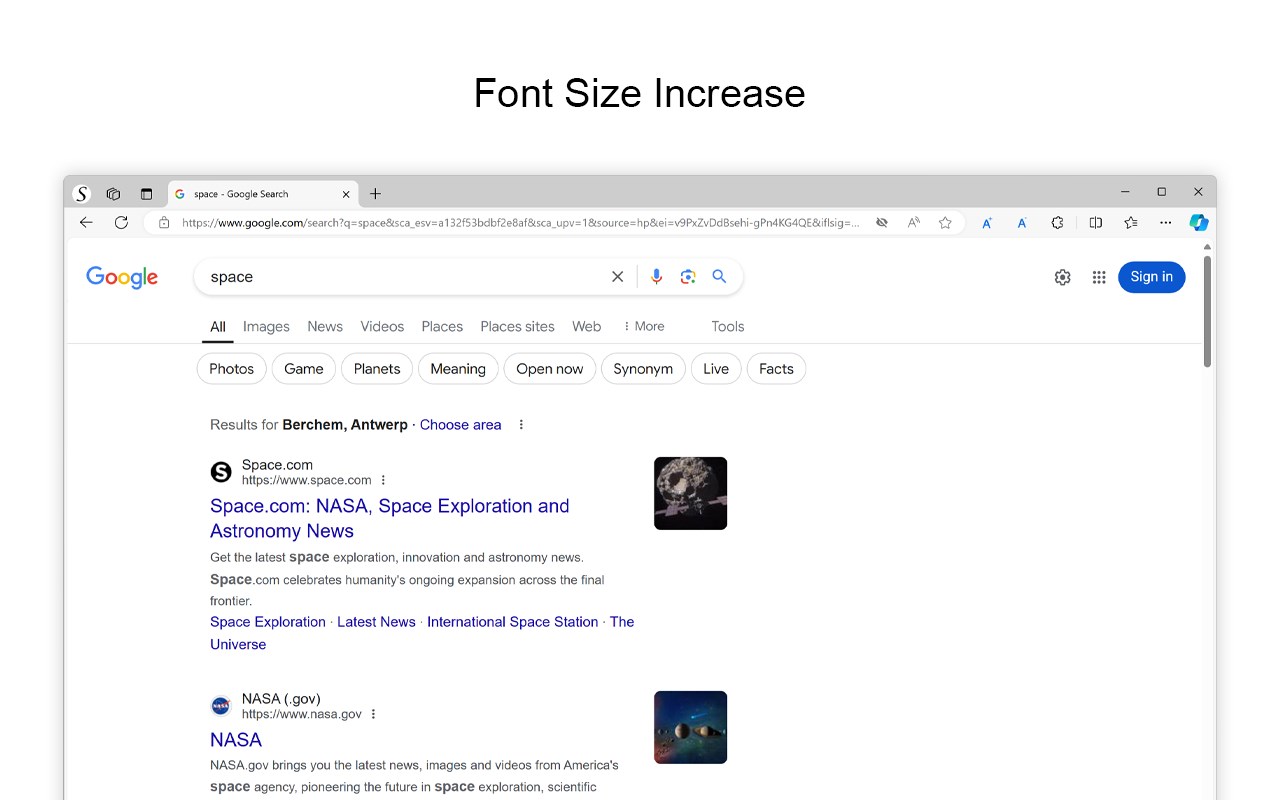Select the Synonym filter chip
Image resolution: width=1280 pixels, height=800 pixels.
point(643,369)
